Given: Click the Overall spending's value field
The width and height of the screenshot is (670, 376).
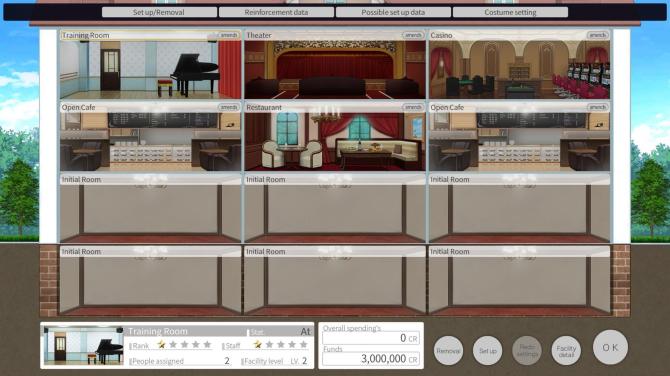Looking at the screenshot, I should pos(371,338).
